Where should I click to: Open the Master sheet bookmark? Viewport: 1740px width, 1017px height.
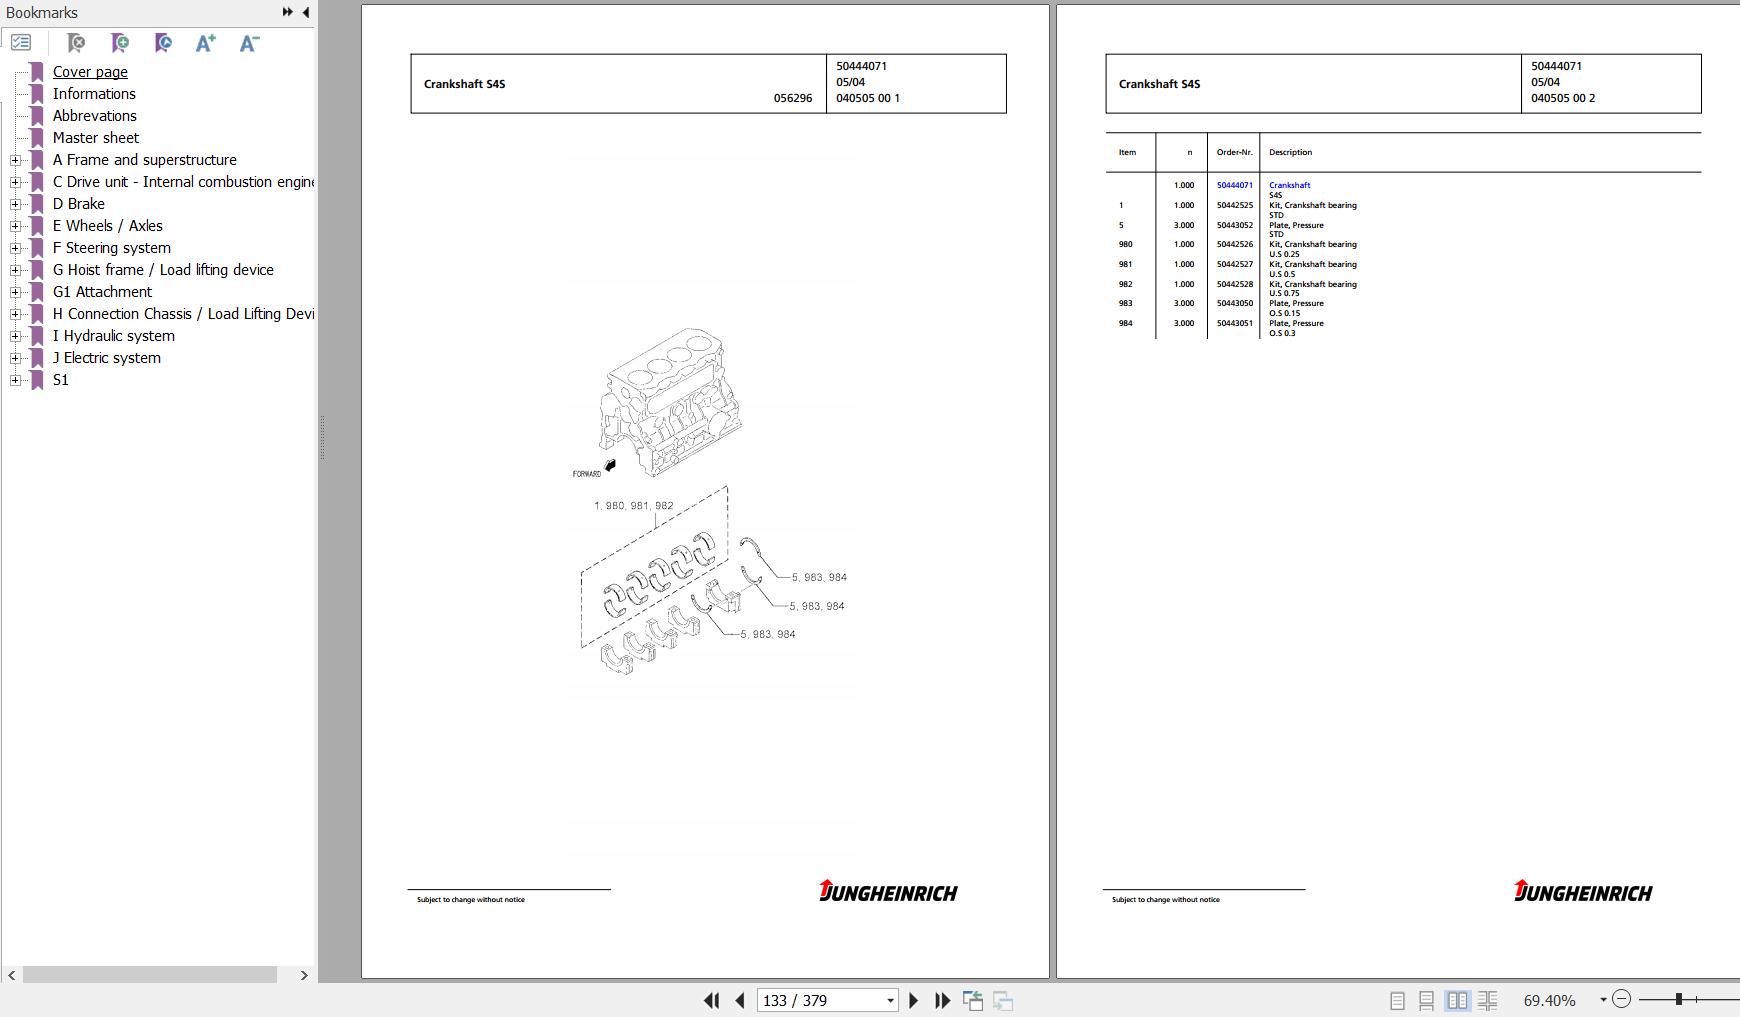(x=96, y=138)
